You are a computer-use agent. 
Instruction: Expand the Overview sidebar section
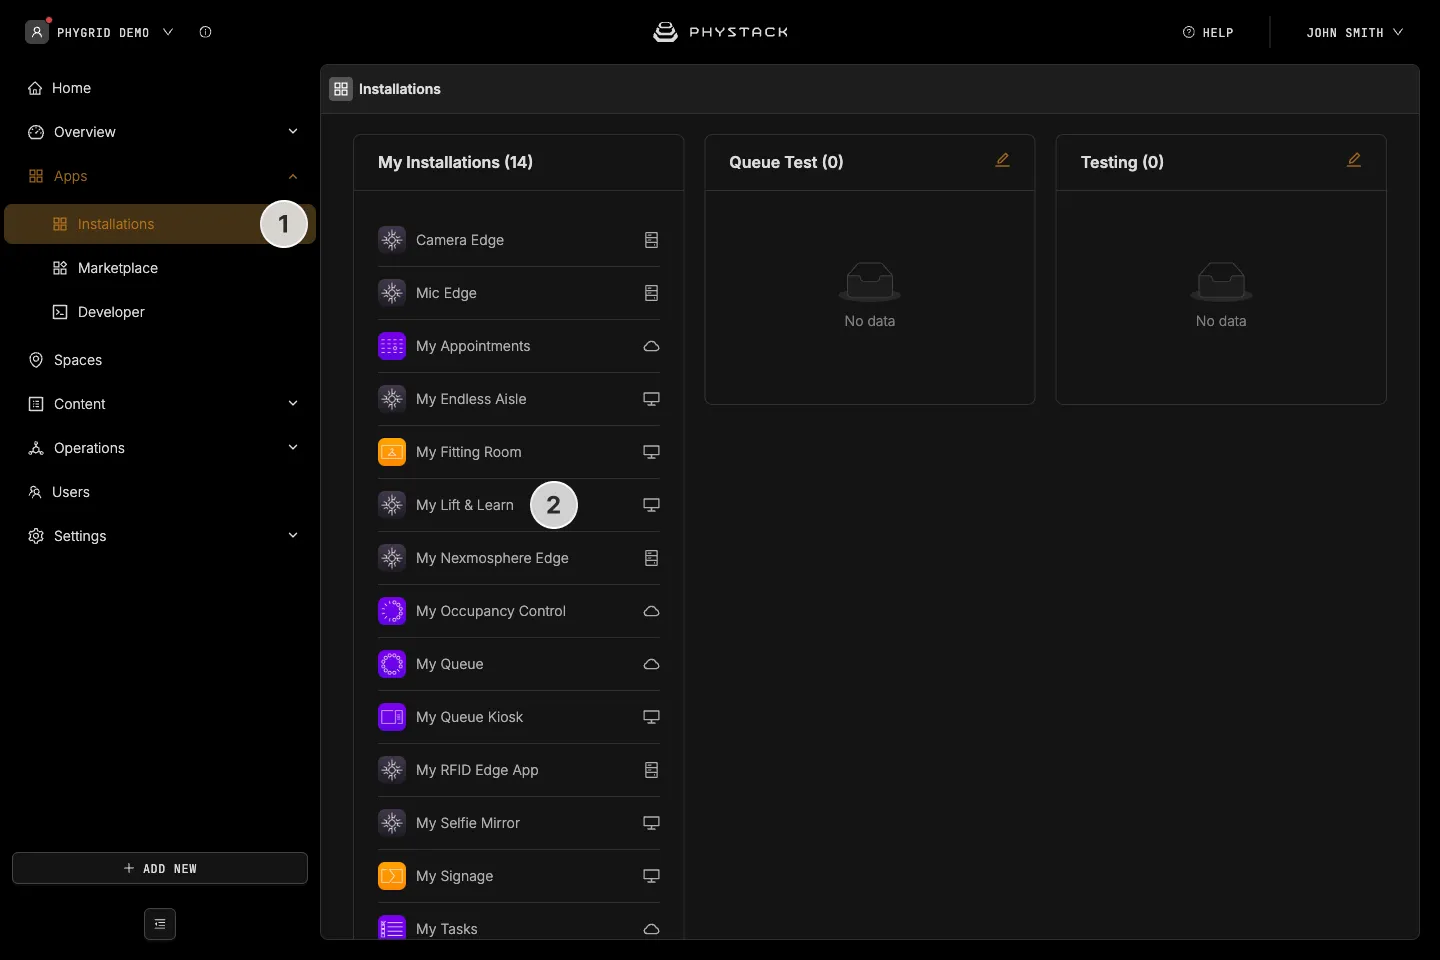pyautogui.click(x=160, y=132)
